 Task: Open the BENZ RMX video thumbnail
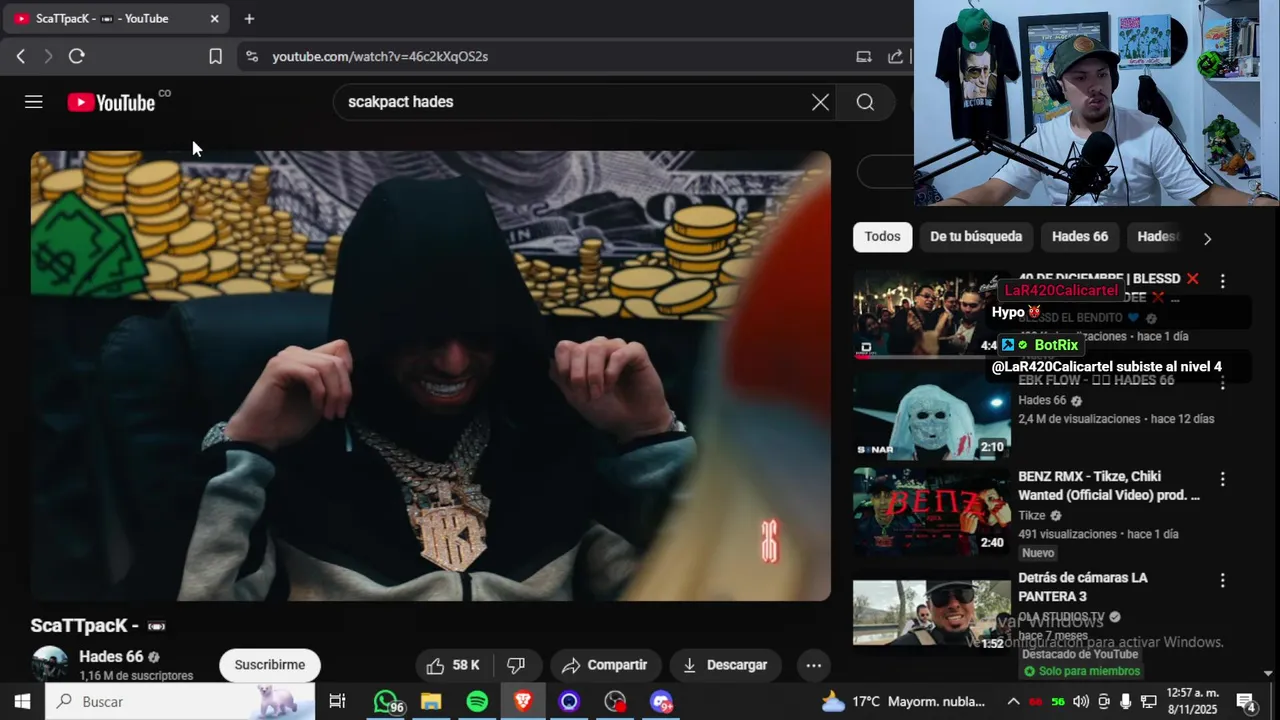pos(931,513)
